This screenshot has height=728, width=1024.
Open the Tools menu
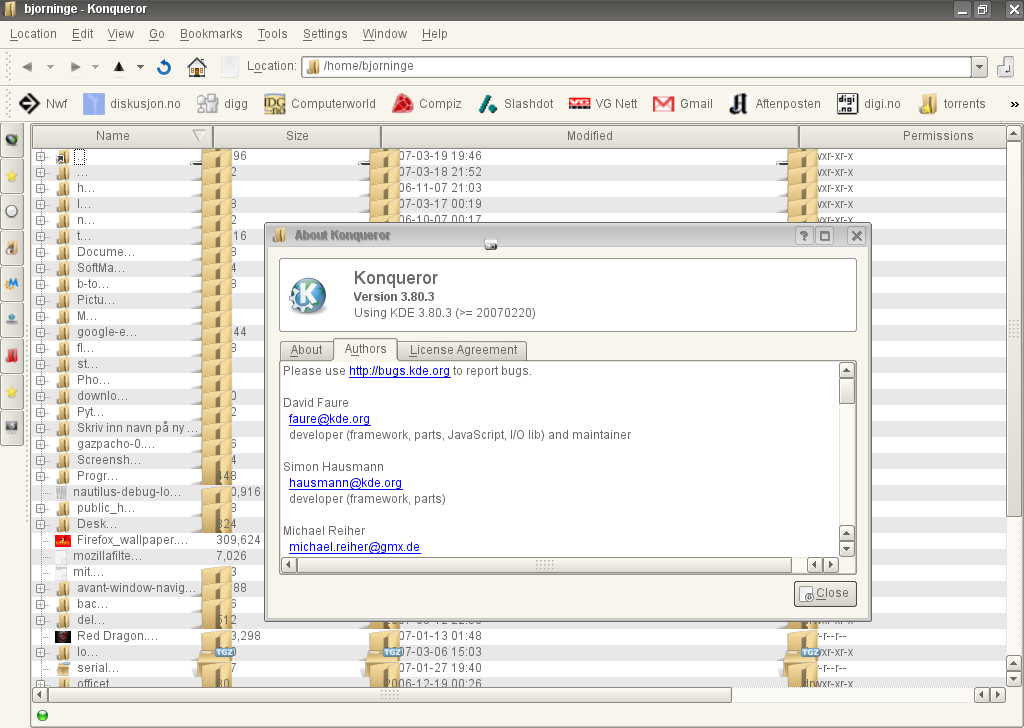(x=272, y=34)
